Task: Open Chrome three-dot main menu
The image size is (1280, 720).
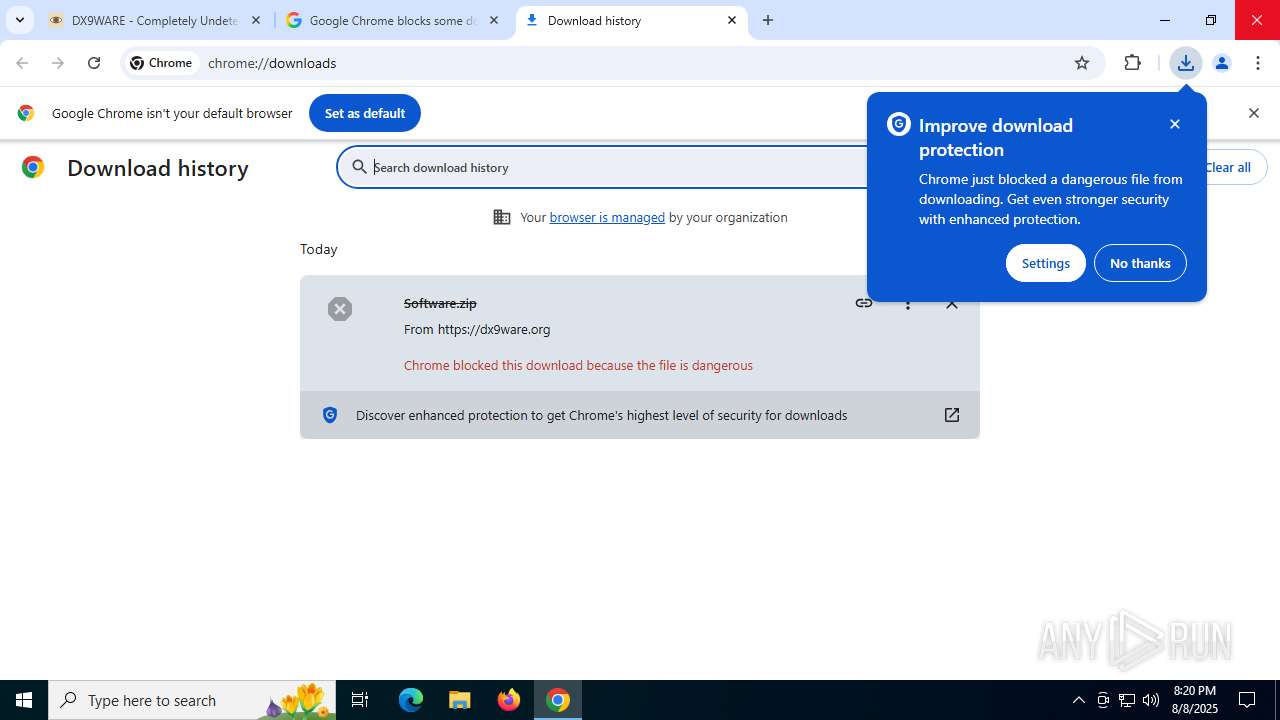Action: 1258,63
